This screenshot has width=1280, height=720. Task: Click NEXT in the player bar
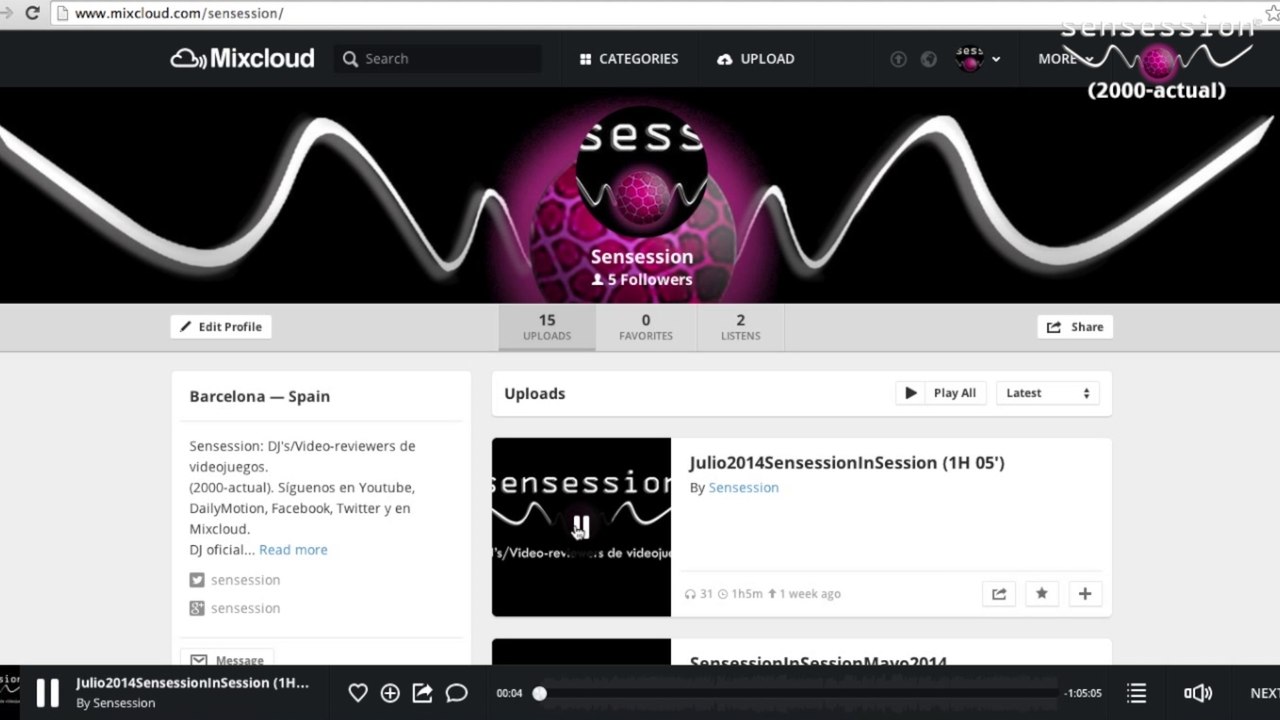click(x=1265, y=693)
